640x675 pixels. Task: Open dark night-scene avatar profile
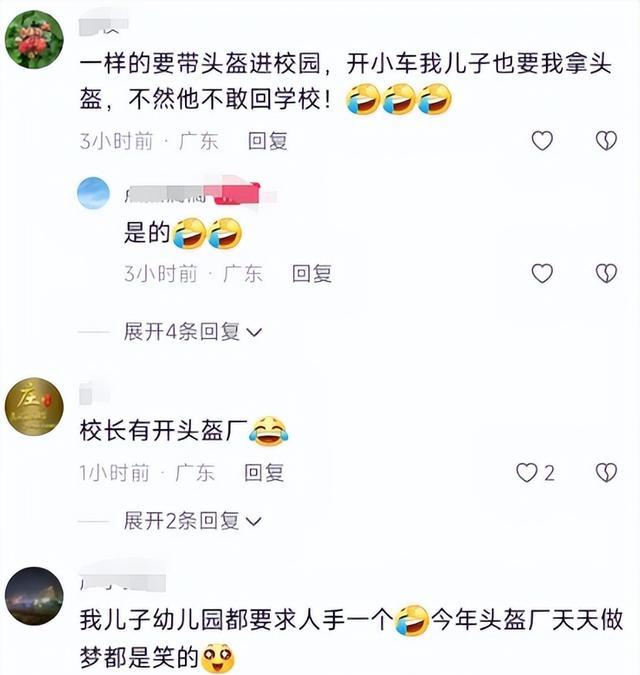pos(34,596)
